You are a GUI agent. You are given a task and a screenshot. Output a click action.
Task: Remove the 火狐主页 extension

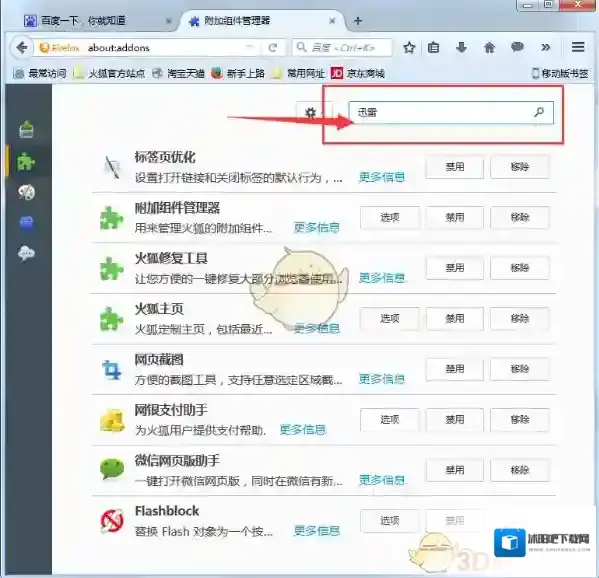tap(520, 319)
